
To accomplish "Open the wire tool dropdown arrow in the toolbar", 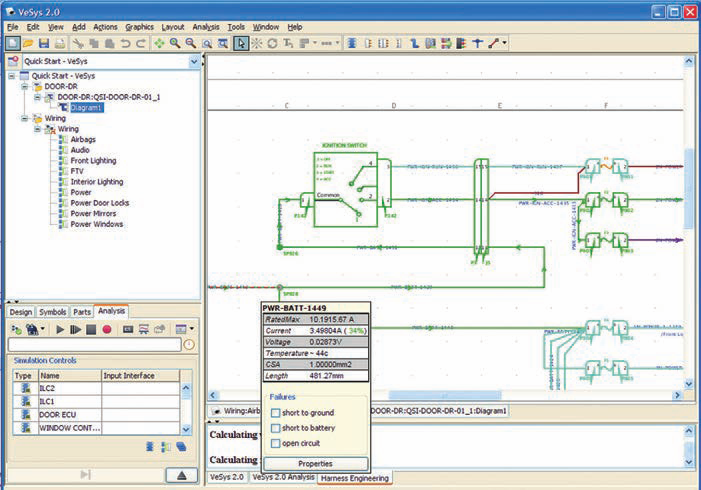I will [504, 43].
